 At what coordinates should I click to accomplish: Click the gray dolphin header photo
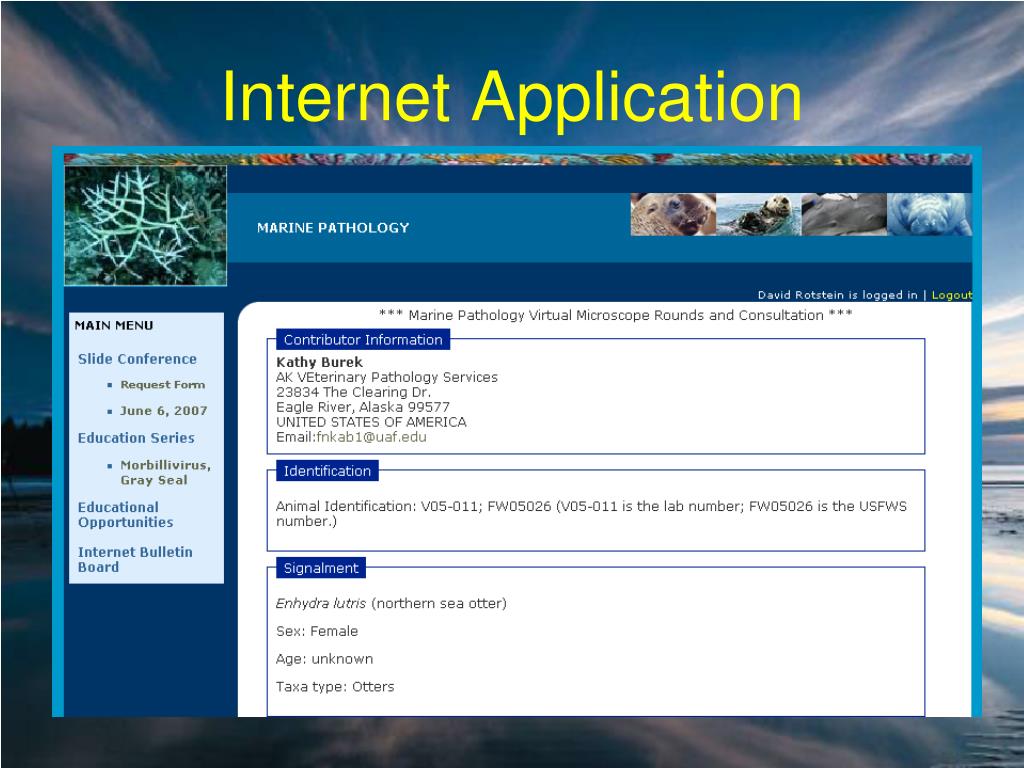tap(844, 214)
